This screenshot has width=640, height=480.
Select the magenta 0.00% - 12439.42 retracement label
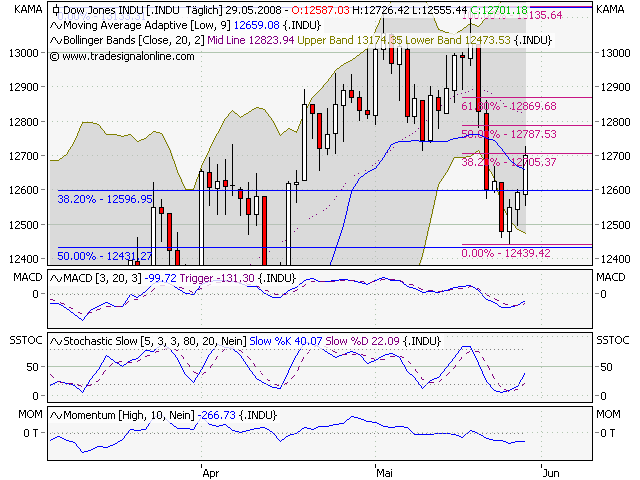point(506,253)
